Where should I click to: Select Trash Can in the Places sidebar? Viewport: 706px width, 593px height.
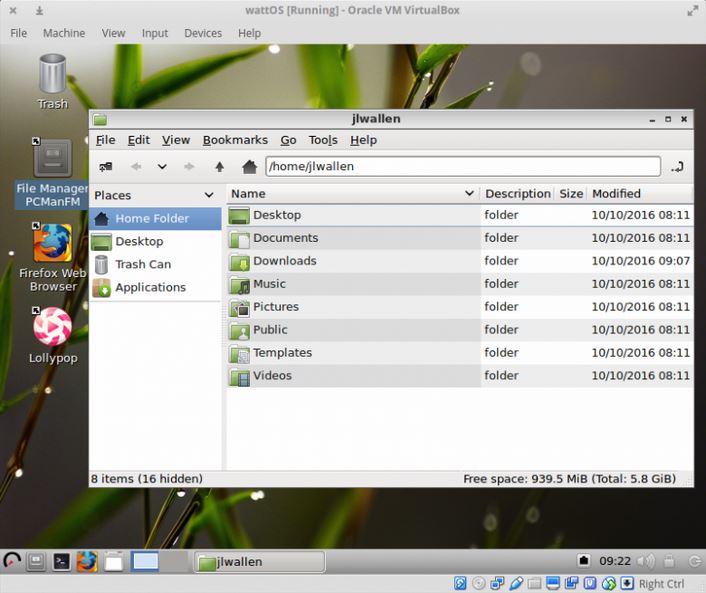tap(142, 264)
